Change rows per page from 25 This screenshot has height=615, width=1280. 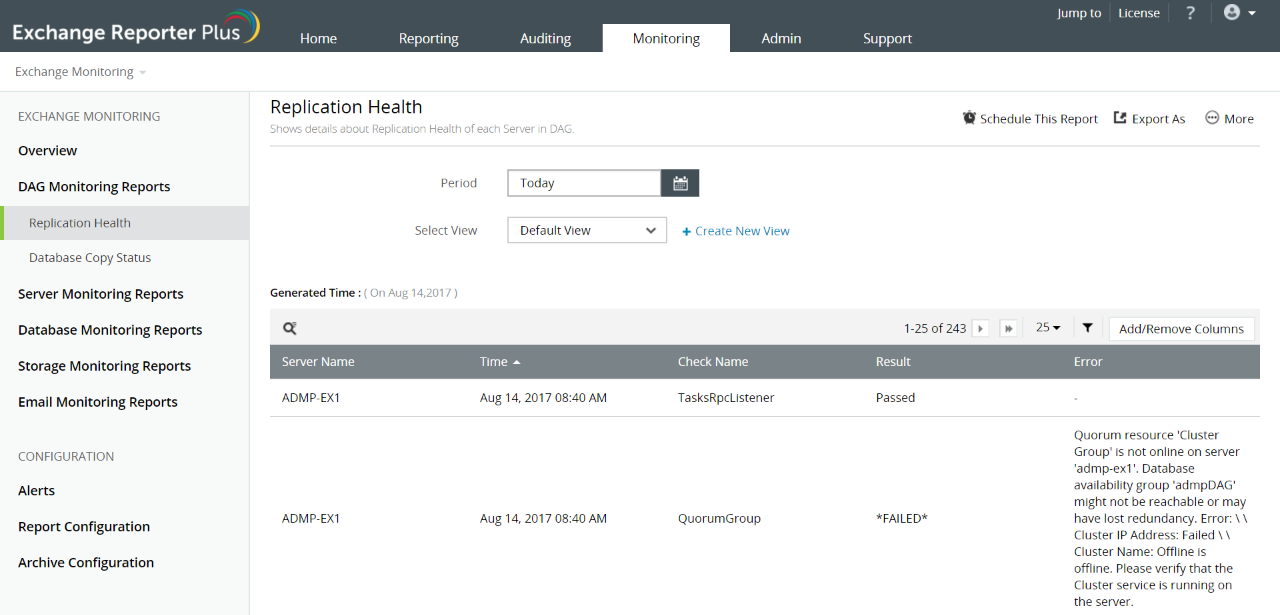point(1048,328)
